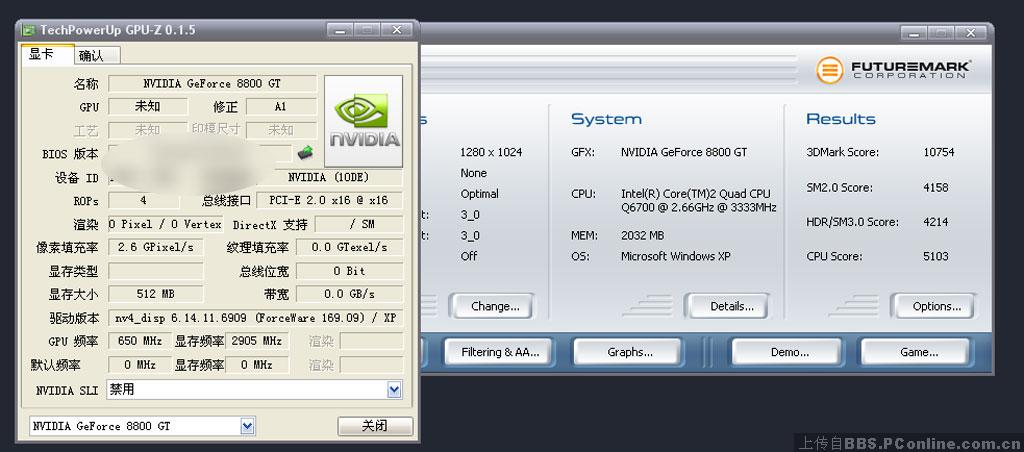Click the SM2.0 Score value 4158

coord(936,187)
